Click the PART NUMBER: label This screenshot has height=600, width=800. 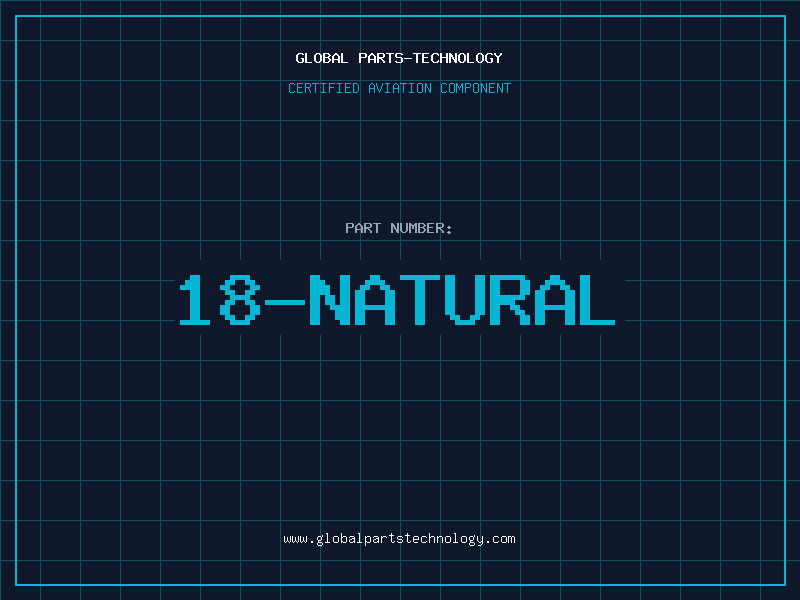398,228
